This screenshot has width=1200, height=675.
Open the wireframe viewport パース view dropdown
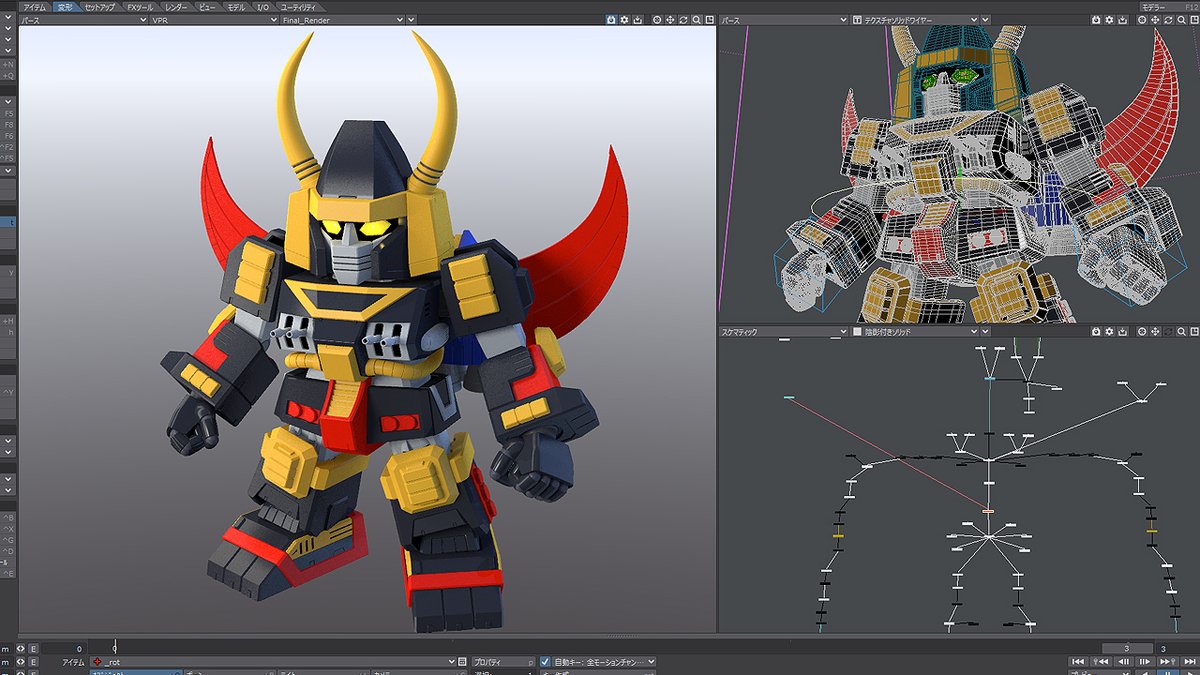tap(783, 19)
